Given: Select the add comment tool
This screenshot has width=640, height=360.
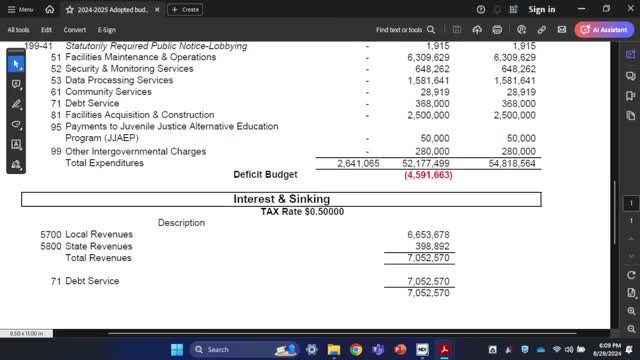Looking at the screenshot, I should click(16, 84).
